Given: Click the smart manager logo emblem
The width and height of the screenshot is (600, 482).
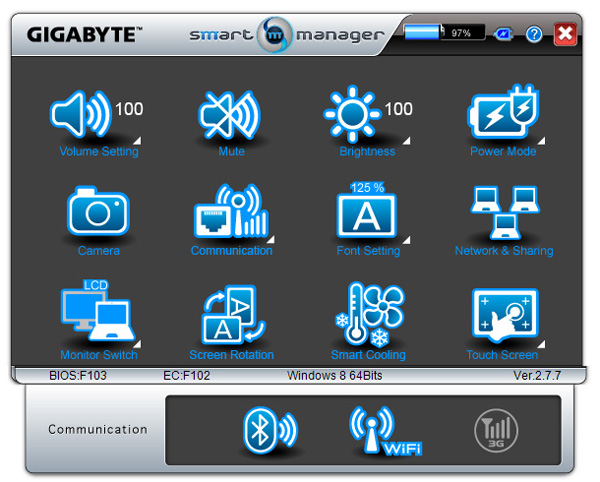Looking at the screenshot, I should 275,35.
